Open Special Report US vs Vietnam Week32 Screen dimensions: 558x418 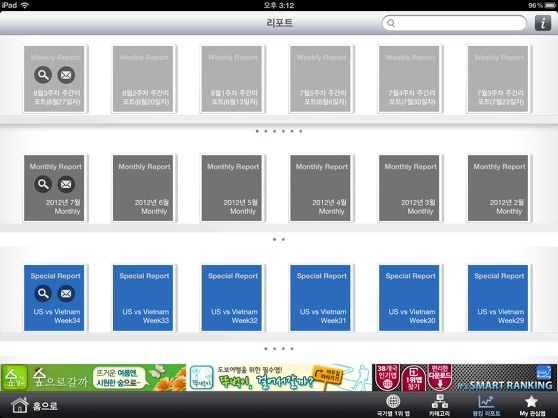tap(232, 298)
